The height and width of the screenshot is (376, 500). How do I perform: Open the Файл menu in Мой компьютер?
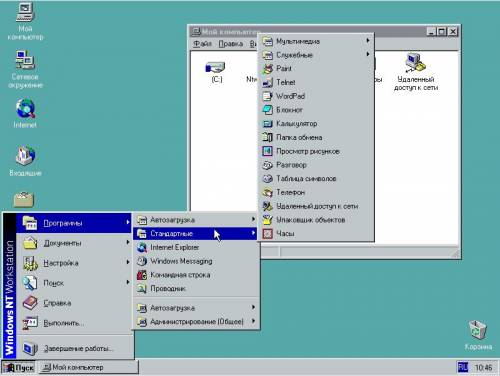[x=203, y=44]
